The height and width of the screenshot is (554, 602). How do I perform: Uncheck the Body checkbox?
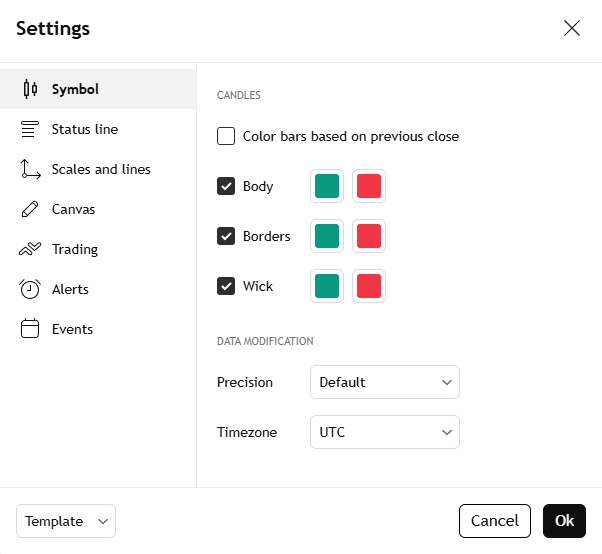click(226, 186)
